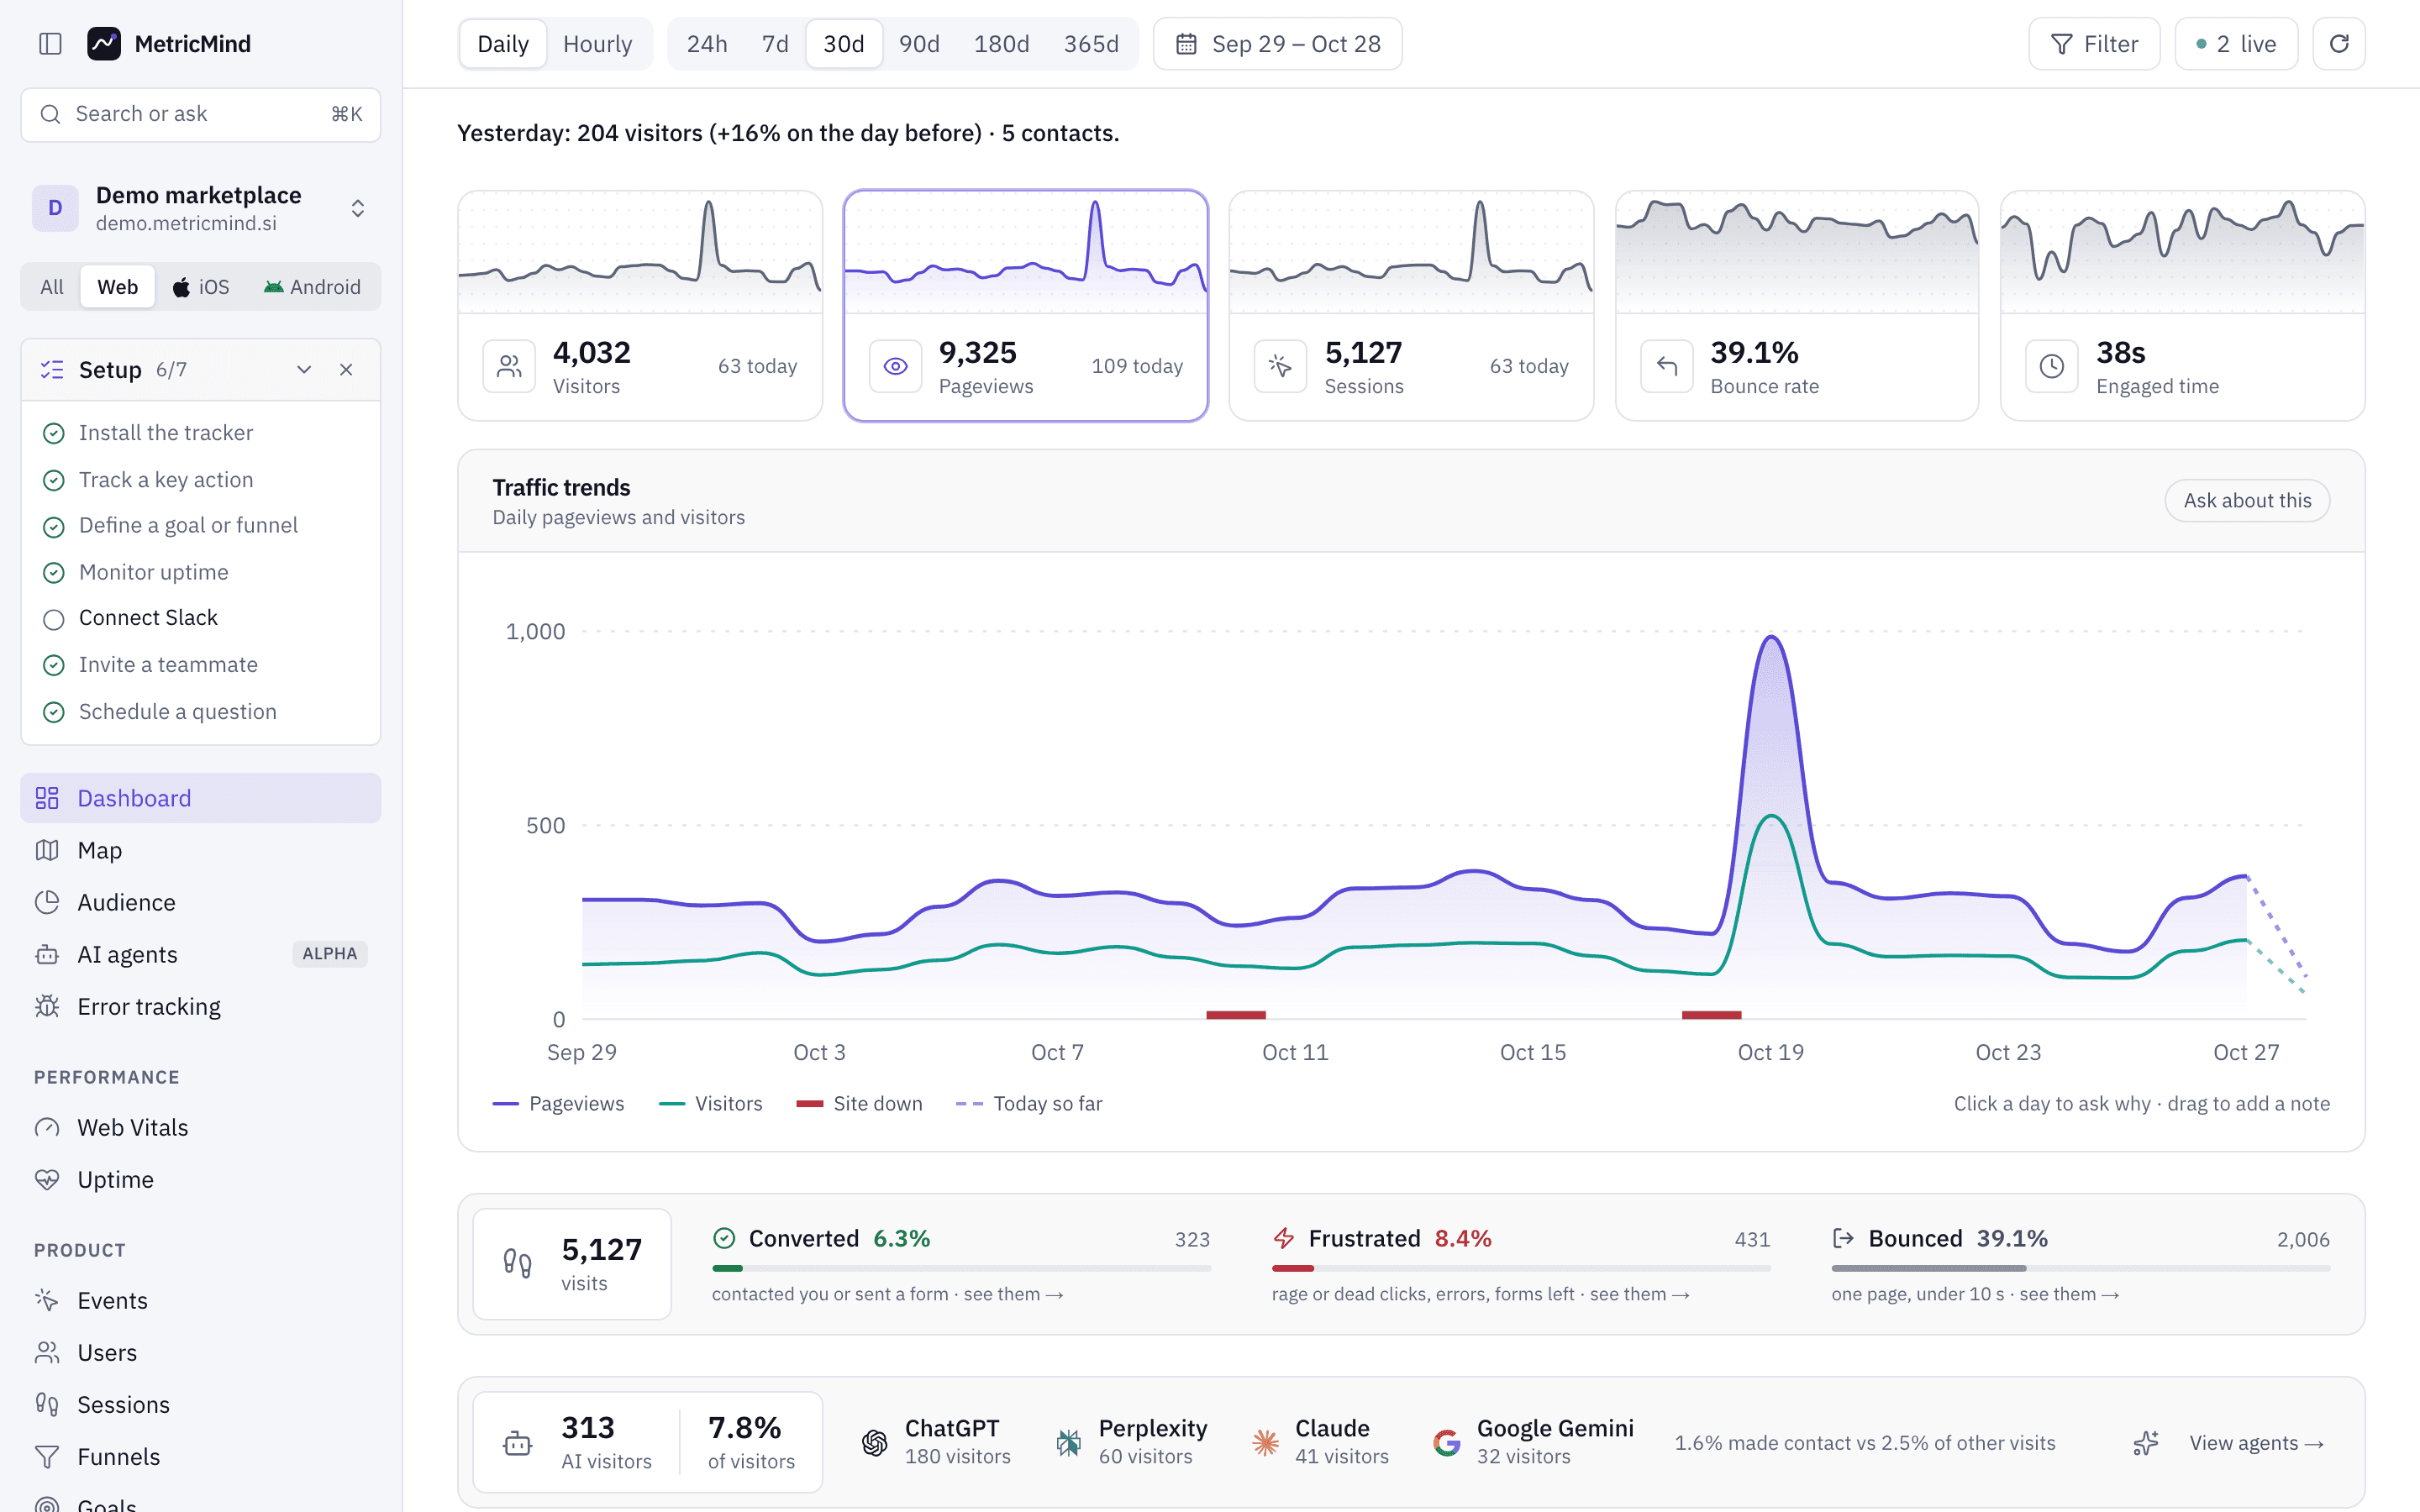2420x1512 pixels.
Task: Click the Perplexity logo icon
Action: (1068, 1442)
